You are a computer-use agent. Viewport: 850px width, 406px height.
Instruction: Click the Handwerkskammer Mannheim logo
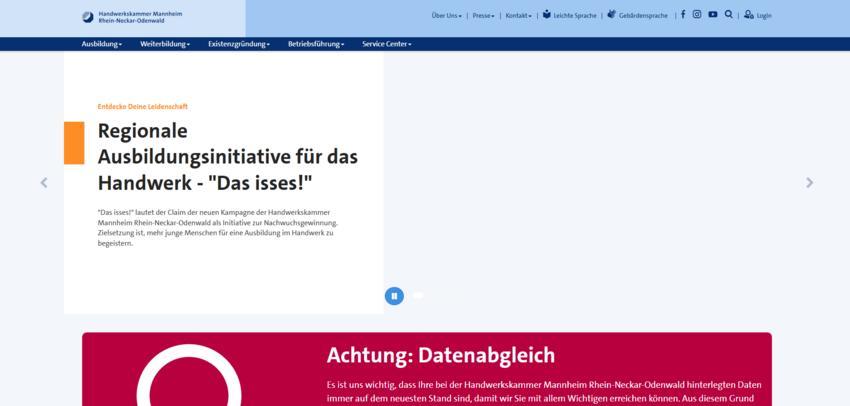(x=132, y=17)
